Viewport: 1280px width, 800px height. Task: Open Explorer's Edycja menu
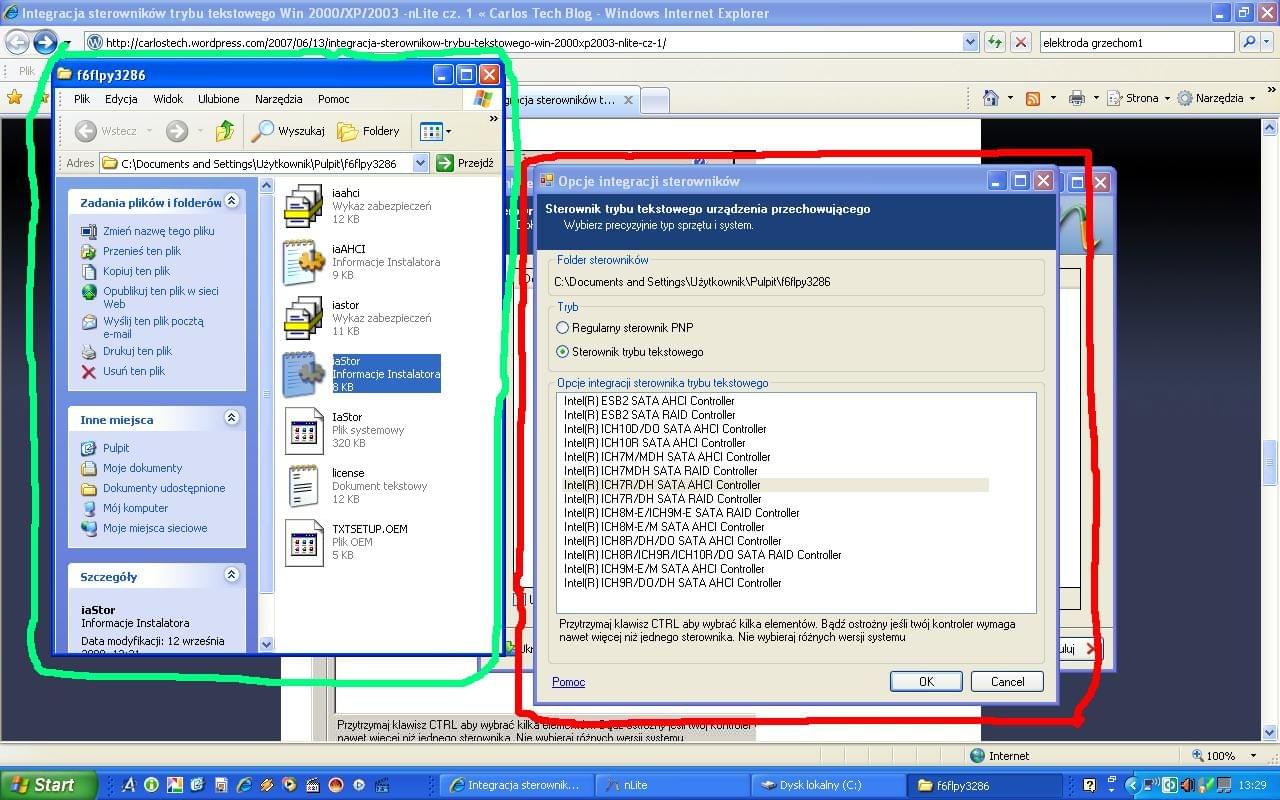coord(121,99)
